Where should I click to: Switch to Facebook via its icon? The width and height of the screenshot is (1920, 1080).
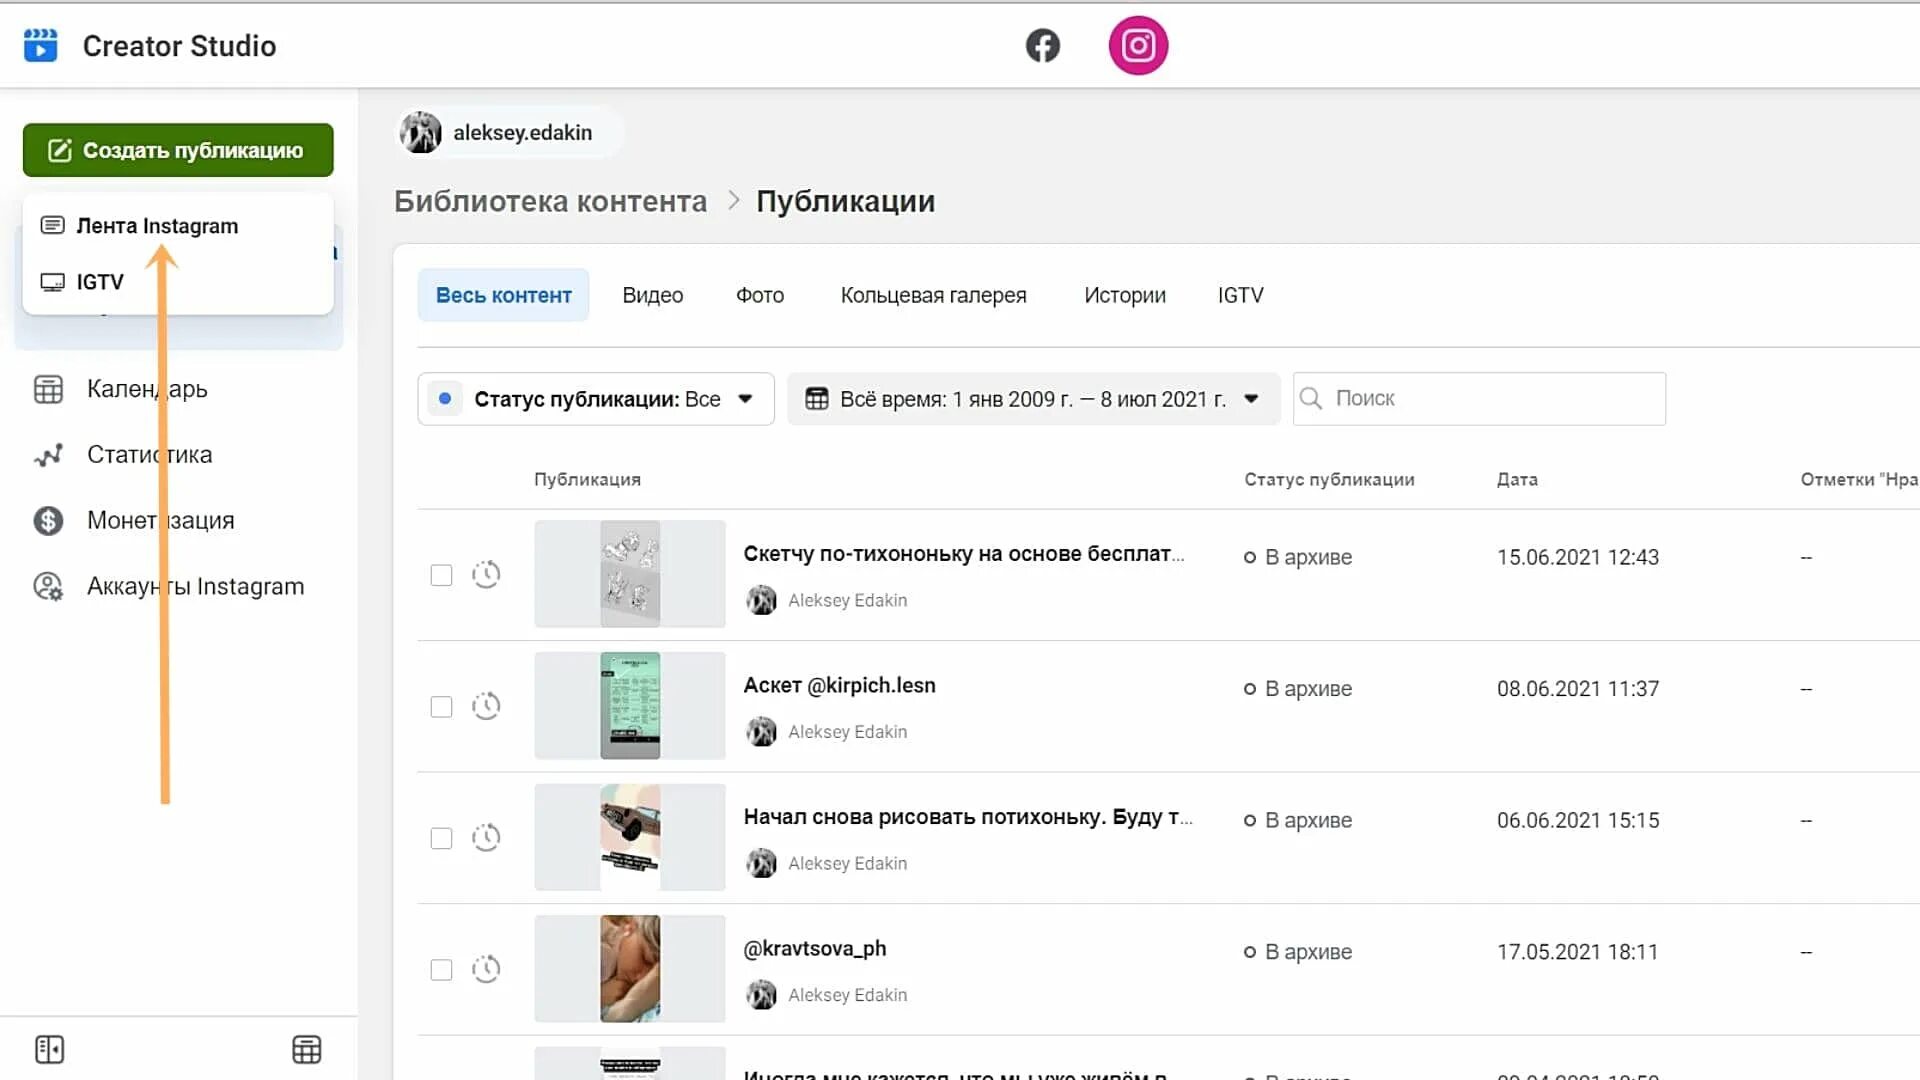[x=1042, y=46]
